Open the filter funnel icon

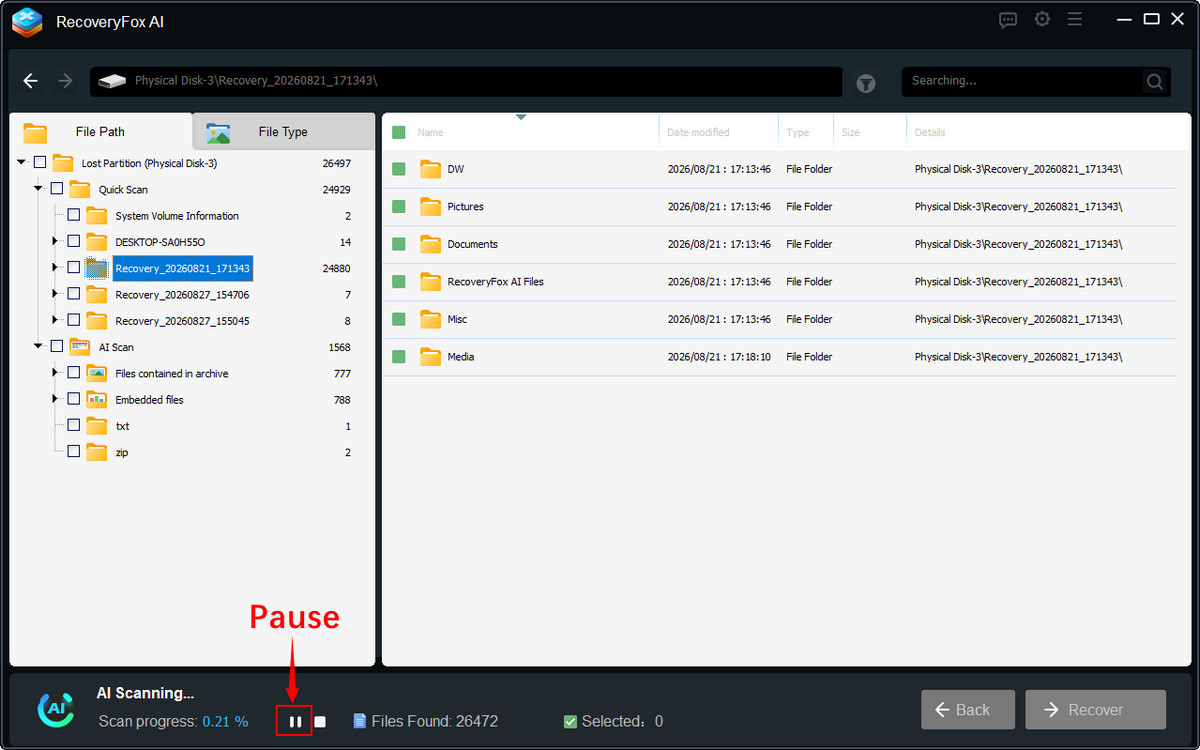[x=866, y=84]
